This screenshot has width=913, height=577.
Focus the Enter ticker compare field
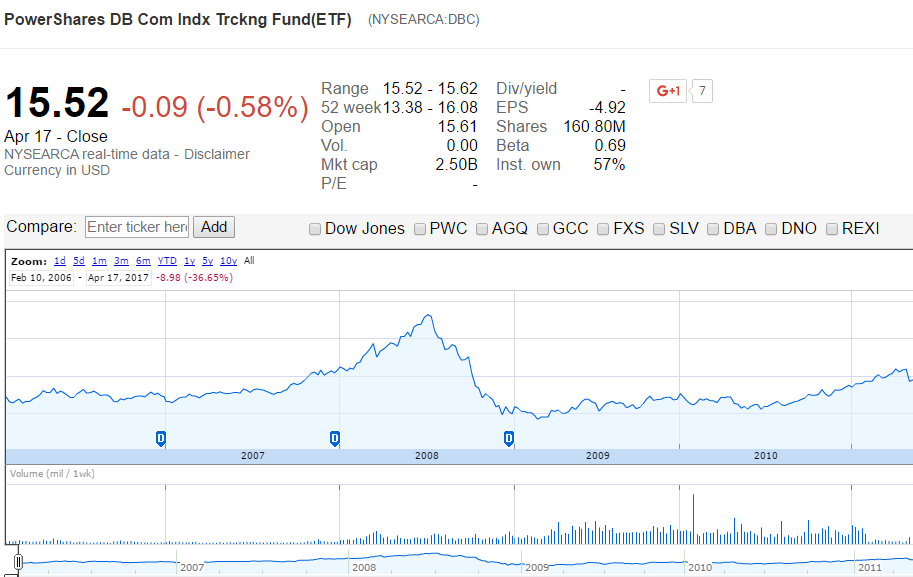[x=137, y=227]
